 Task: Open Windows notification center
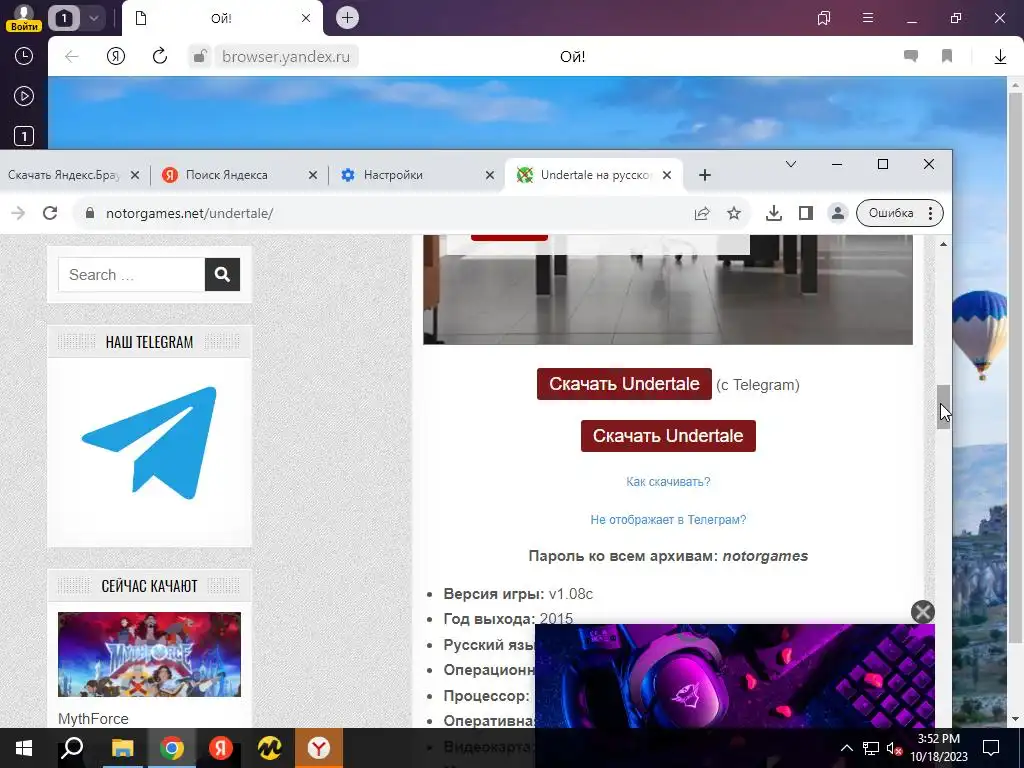click(x=991, y=748)
